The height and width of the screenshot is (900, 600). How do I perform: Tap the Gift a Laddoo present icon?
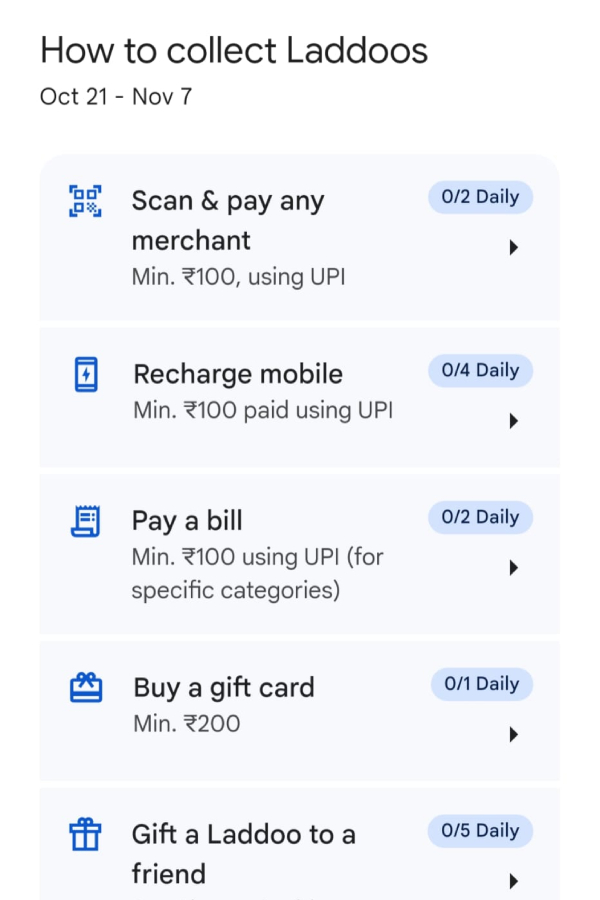point(84,834)
